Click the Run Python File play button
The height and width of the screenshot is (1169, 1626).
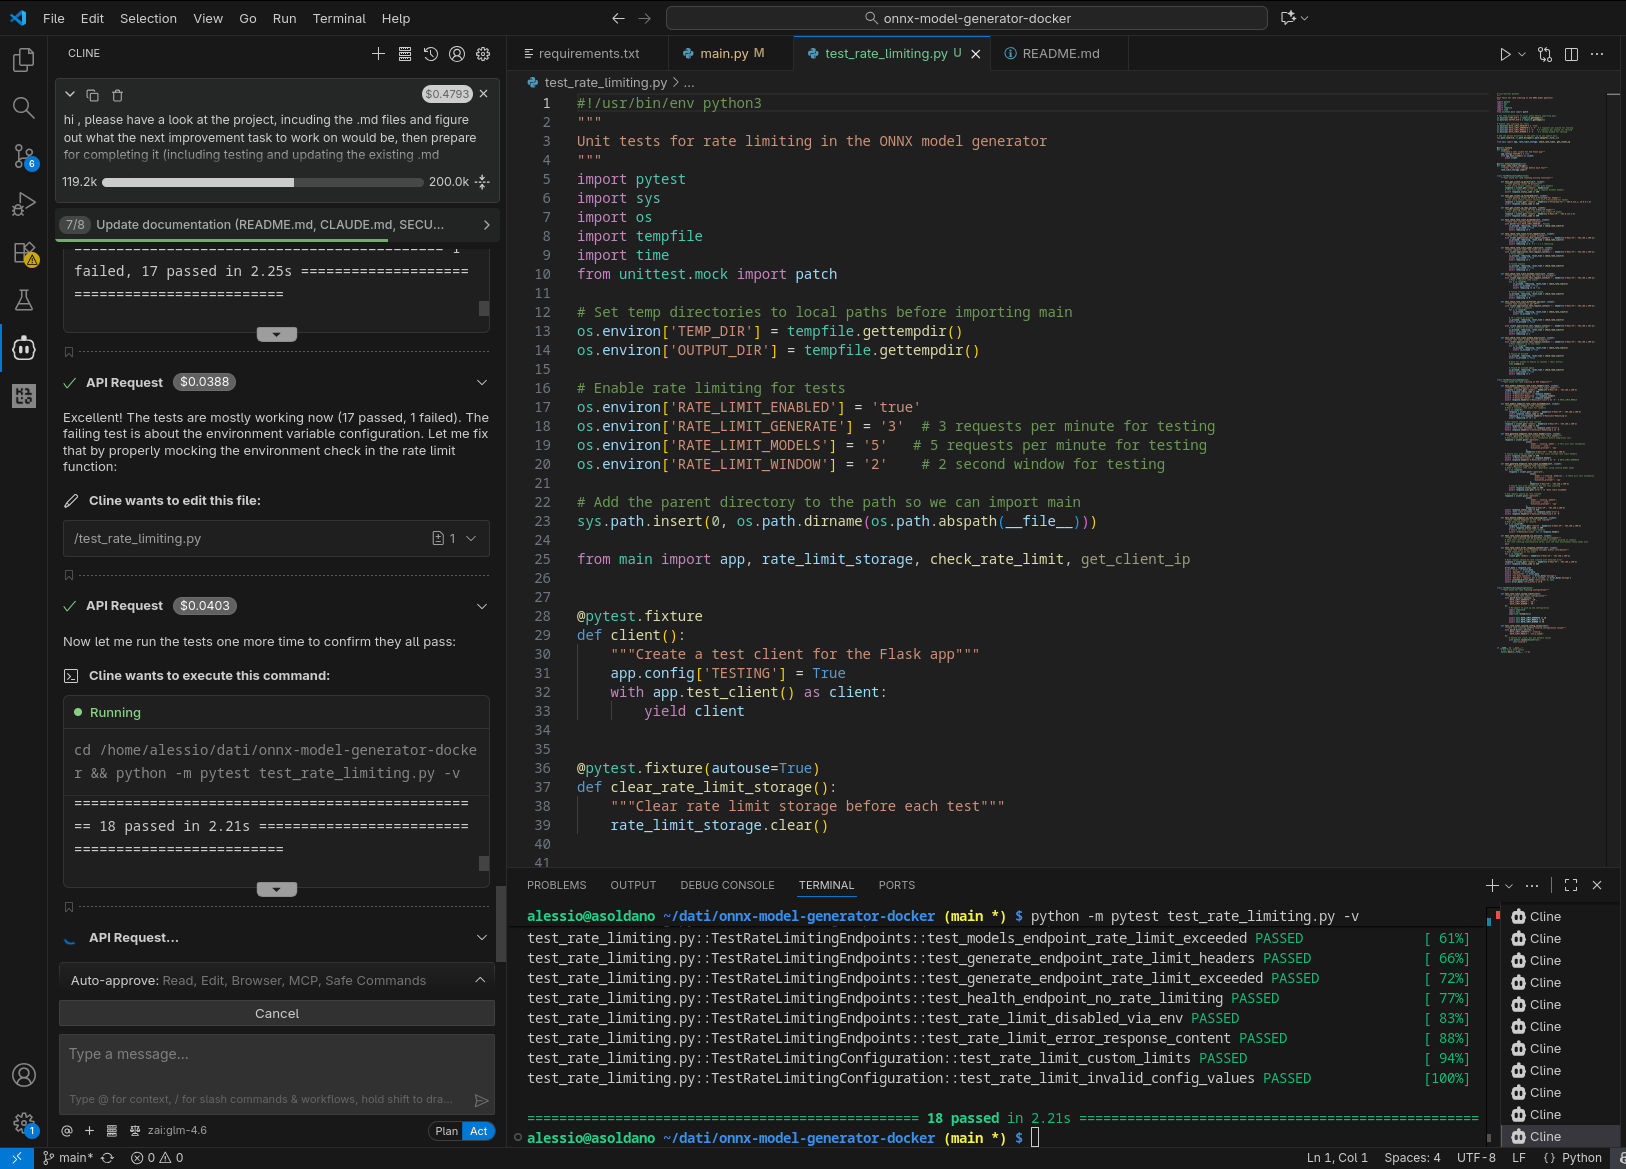click(1504, 54)
